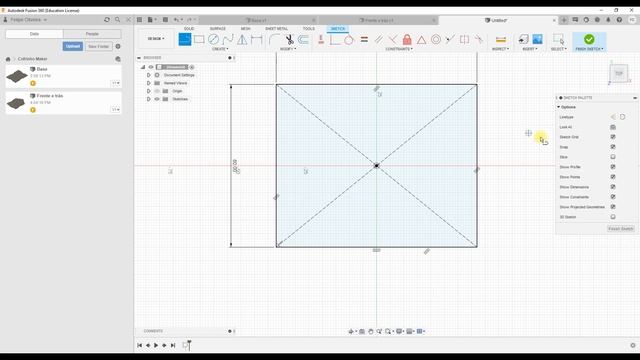
Task: Open the CREATE dropdown menu
Action: 220,49
